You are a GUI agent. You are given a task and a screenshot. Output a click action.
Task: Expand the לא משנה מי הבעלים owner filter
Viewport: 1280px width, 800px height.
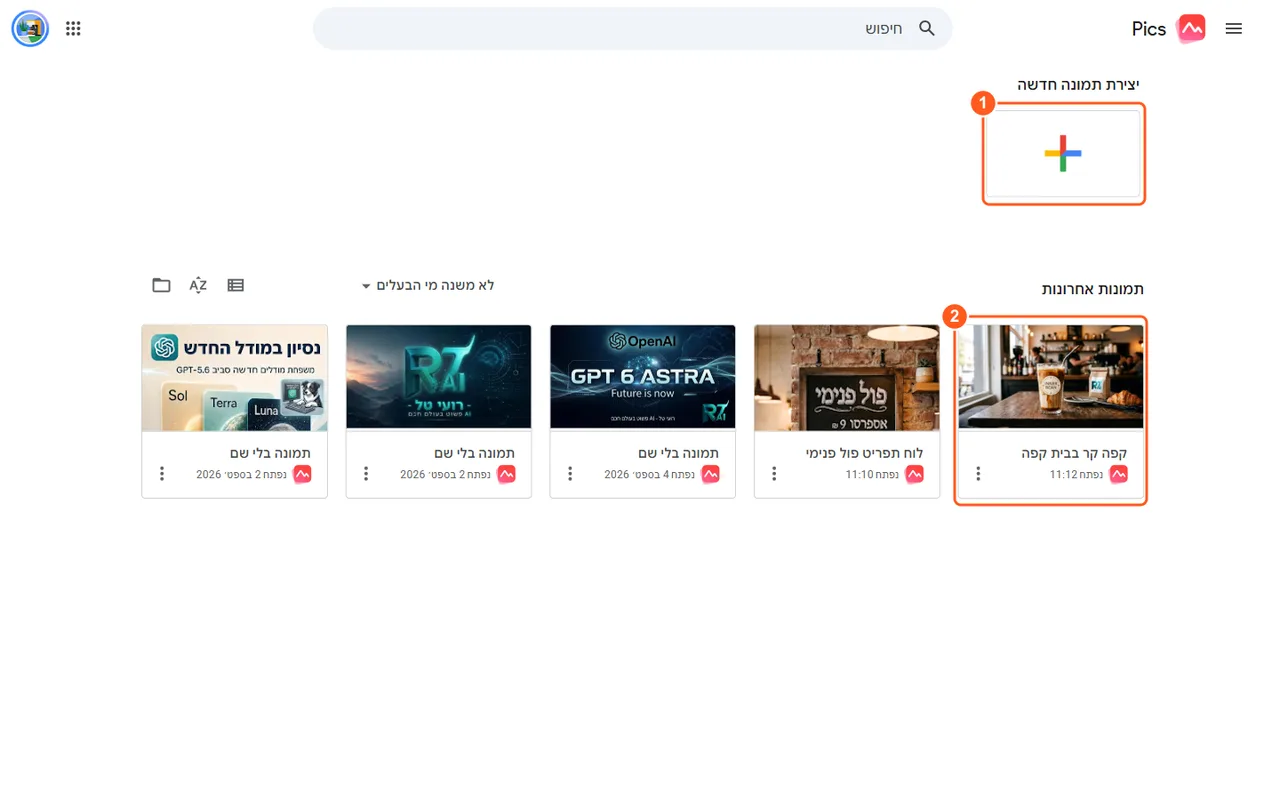(428, 286)
